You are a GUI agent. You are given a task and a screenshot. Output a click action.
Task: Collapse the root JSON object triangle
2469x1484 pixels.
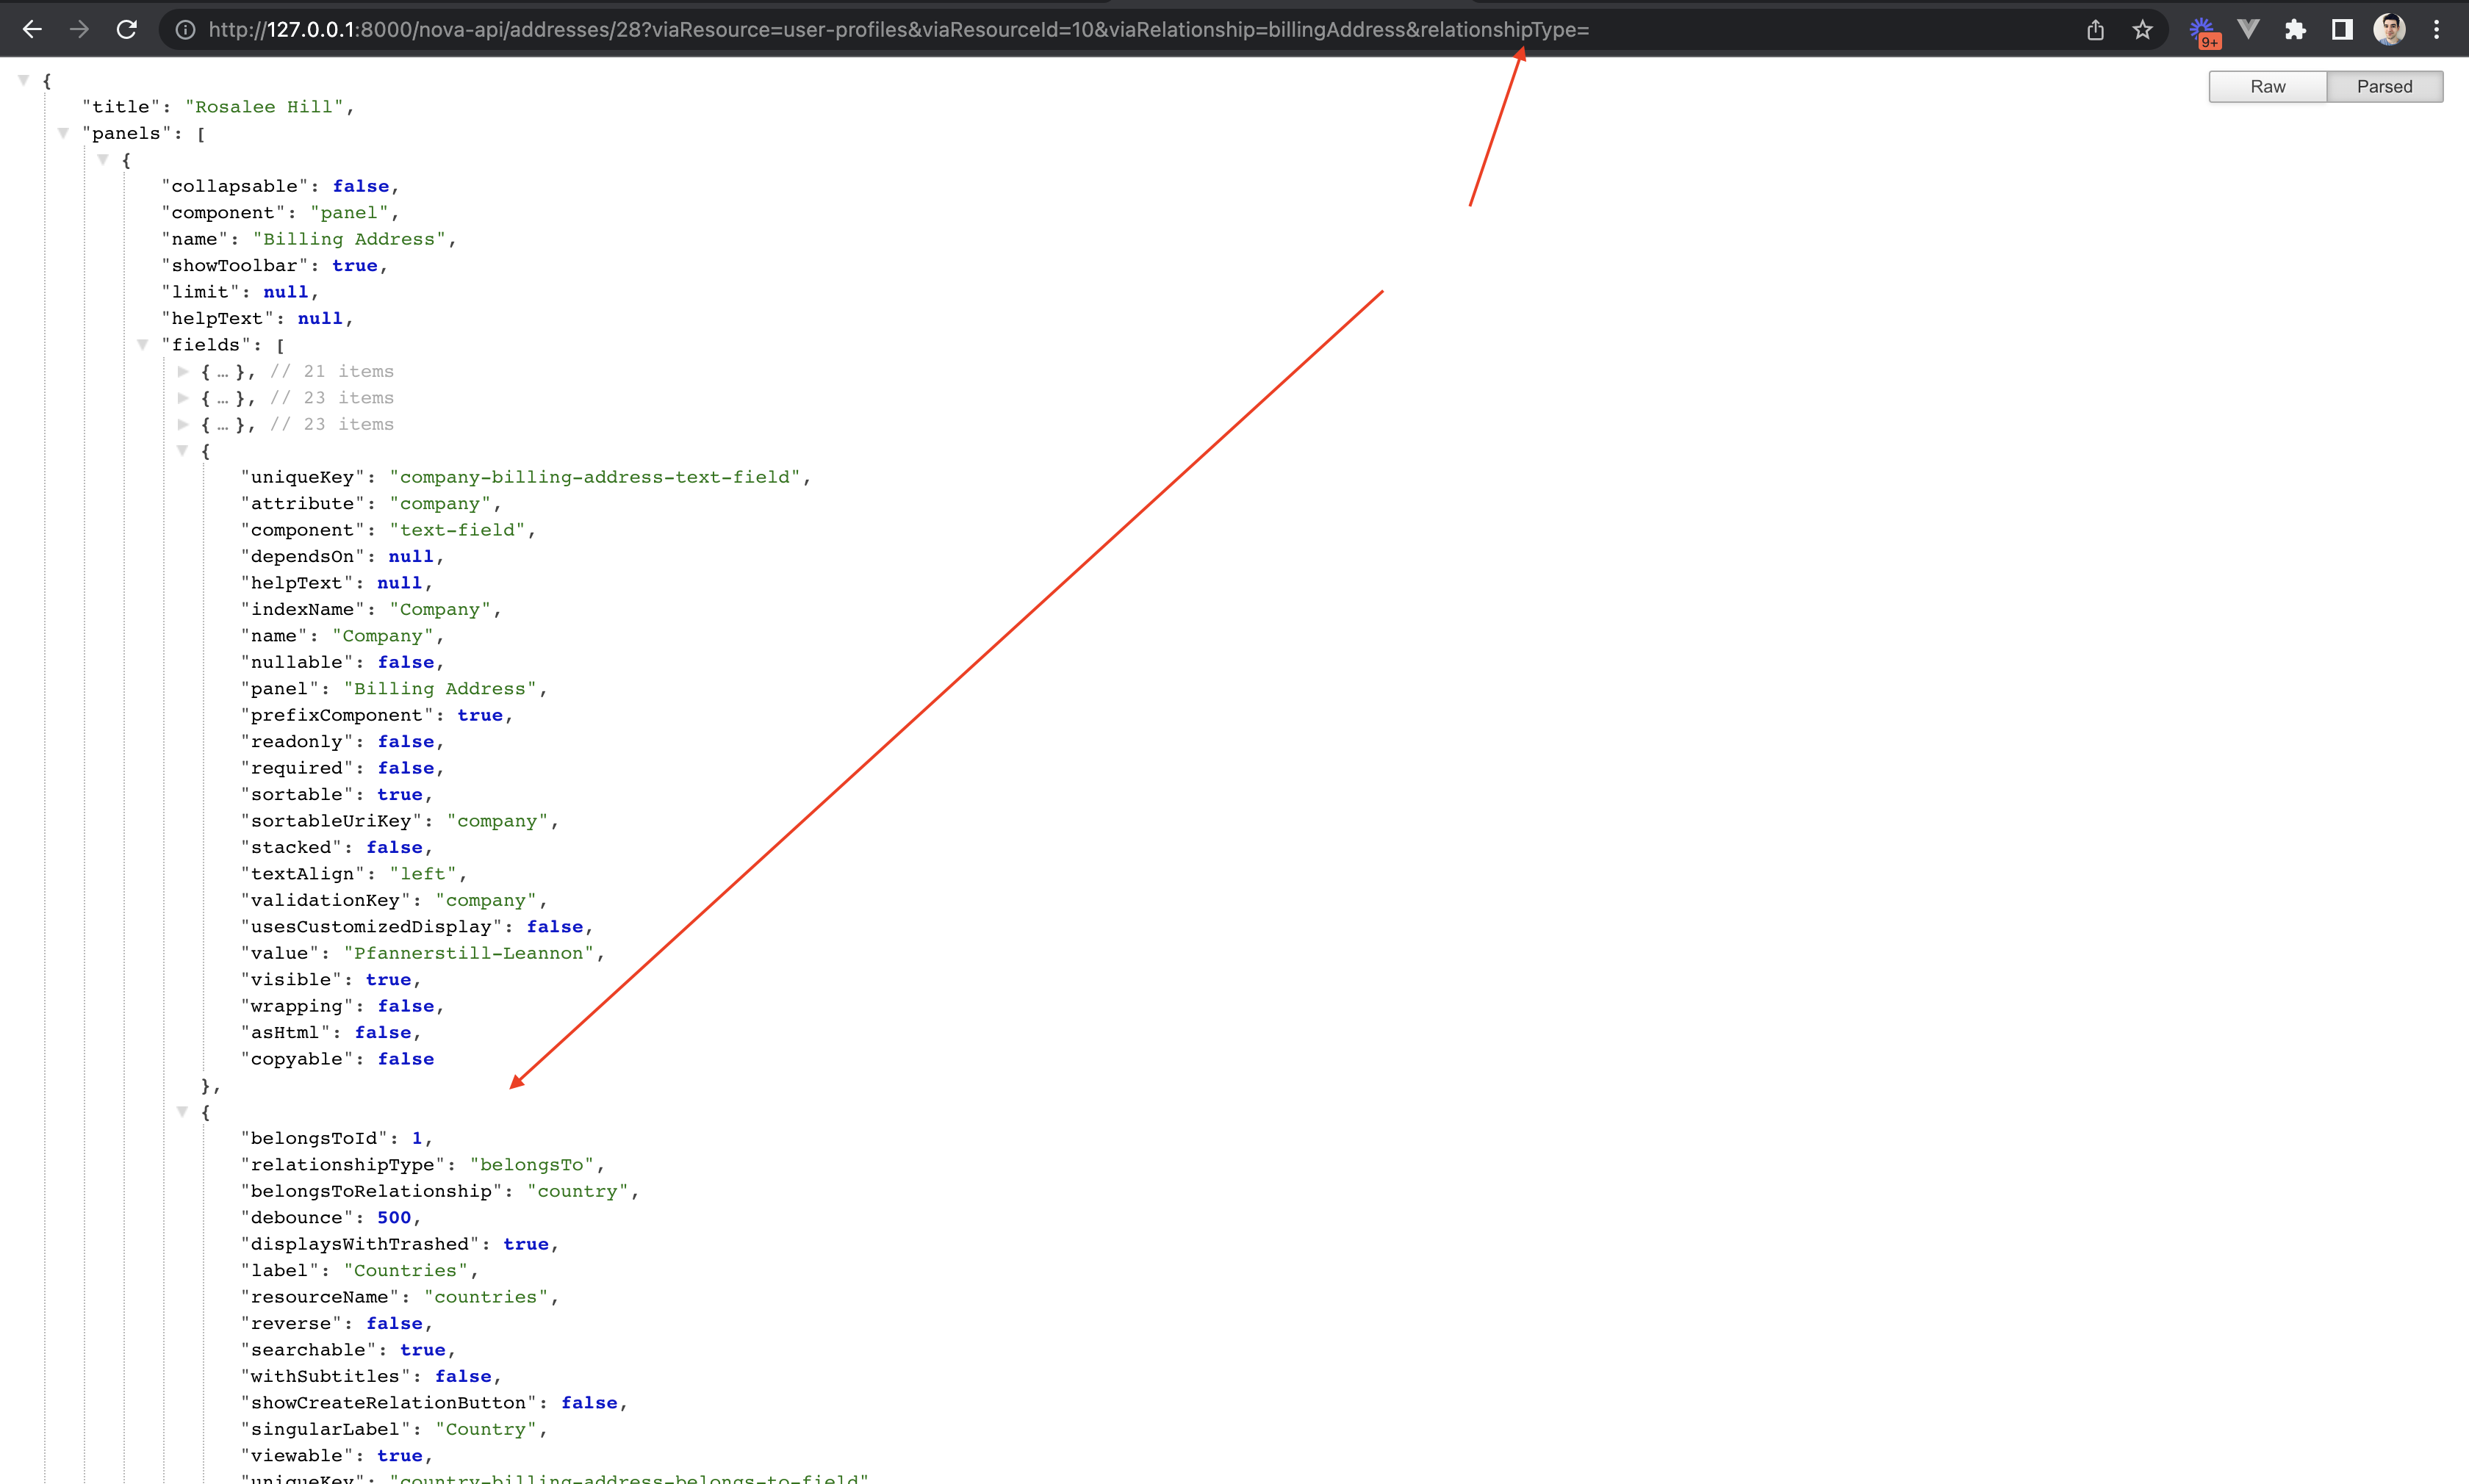pos(23,80)
